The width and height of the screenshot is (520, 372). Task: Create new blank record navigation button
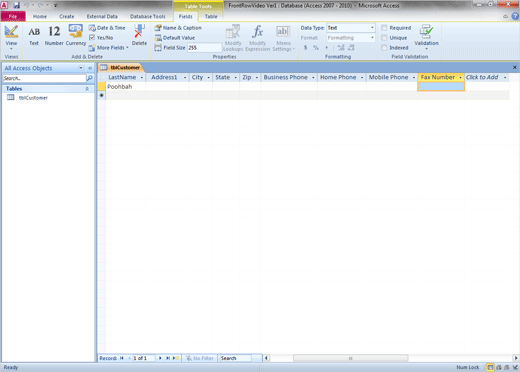click(x=176, y=358)
